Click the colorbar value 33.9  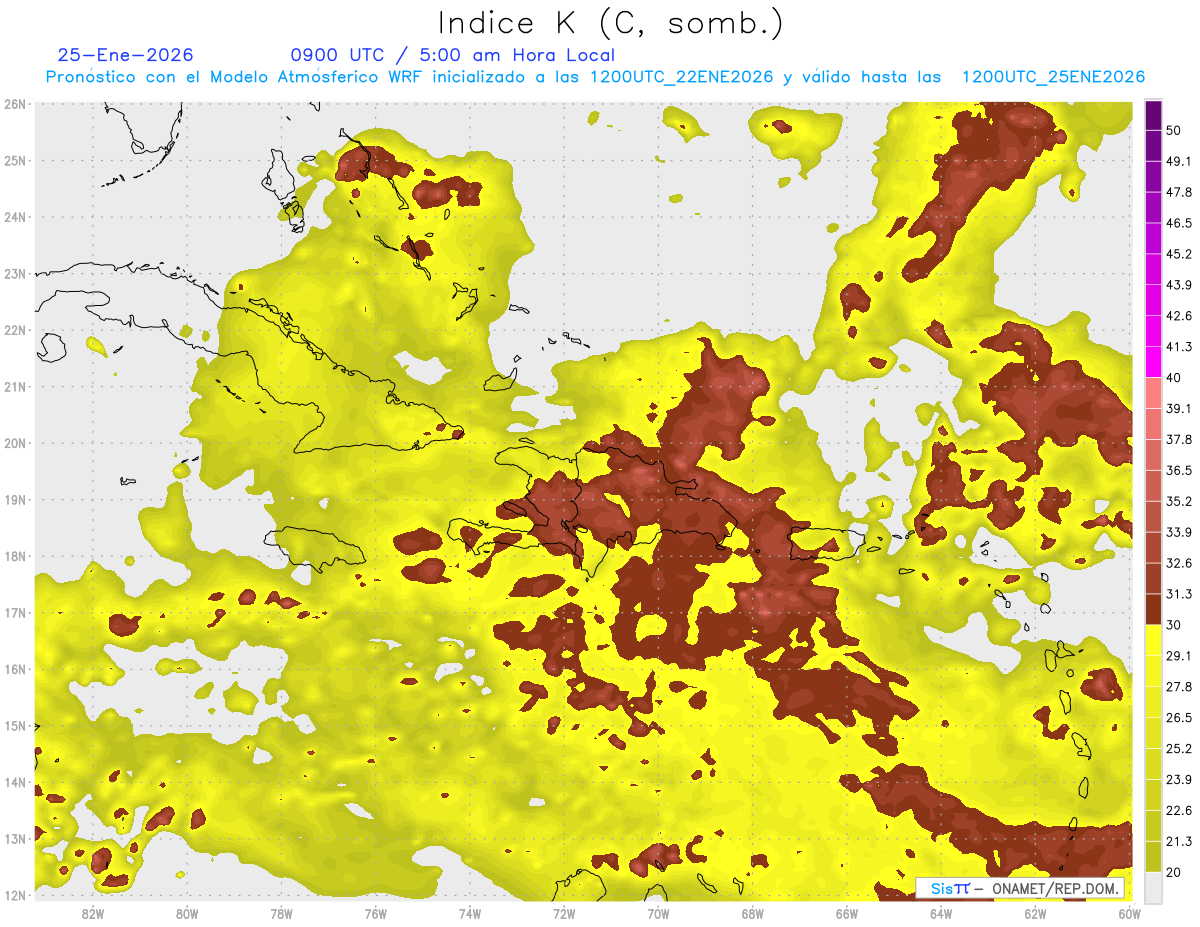tap(1179, 532)
